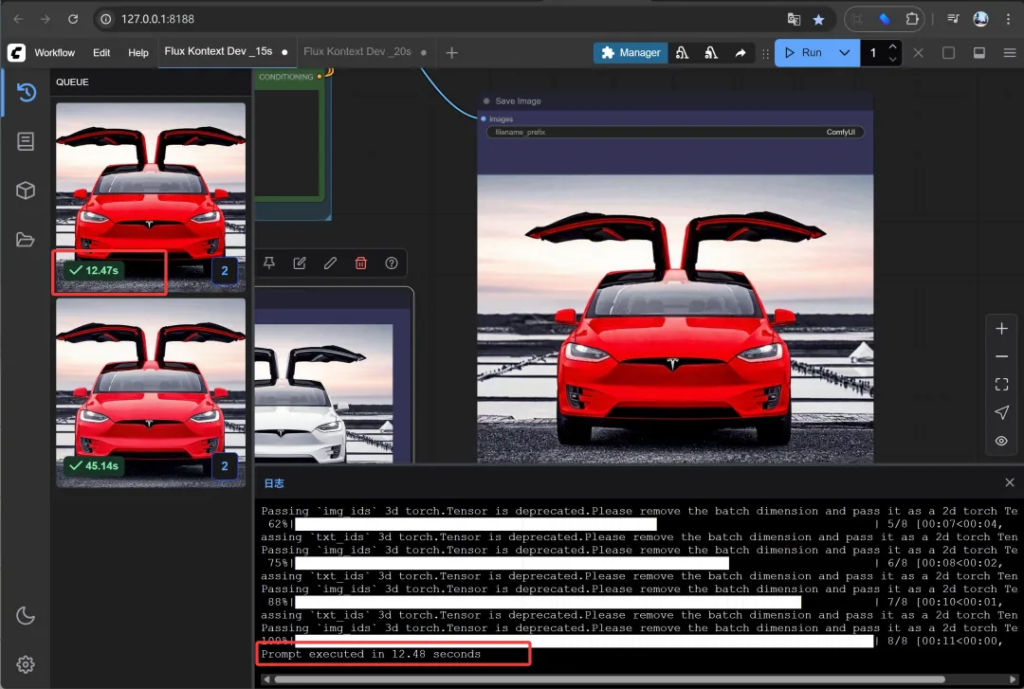Screen dimensions: 1024x689
Task: Open the queue thumbnail marked 45.14s
Action: [x=151, y=393]
